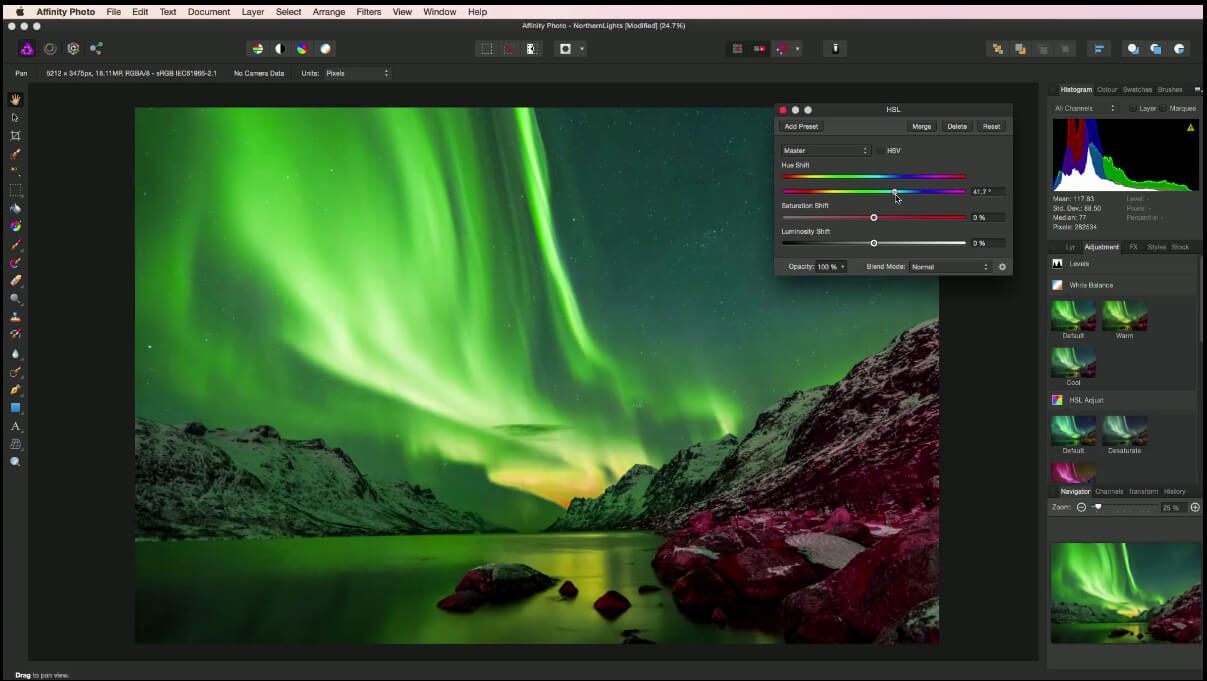Select the Flood Fill bucket tool
This screenshot has width=1207, height=681.
pyautogui.click(x=15, y=208)
